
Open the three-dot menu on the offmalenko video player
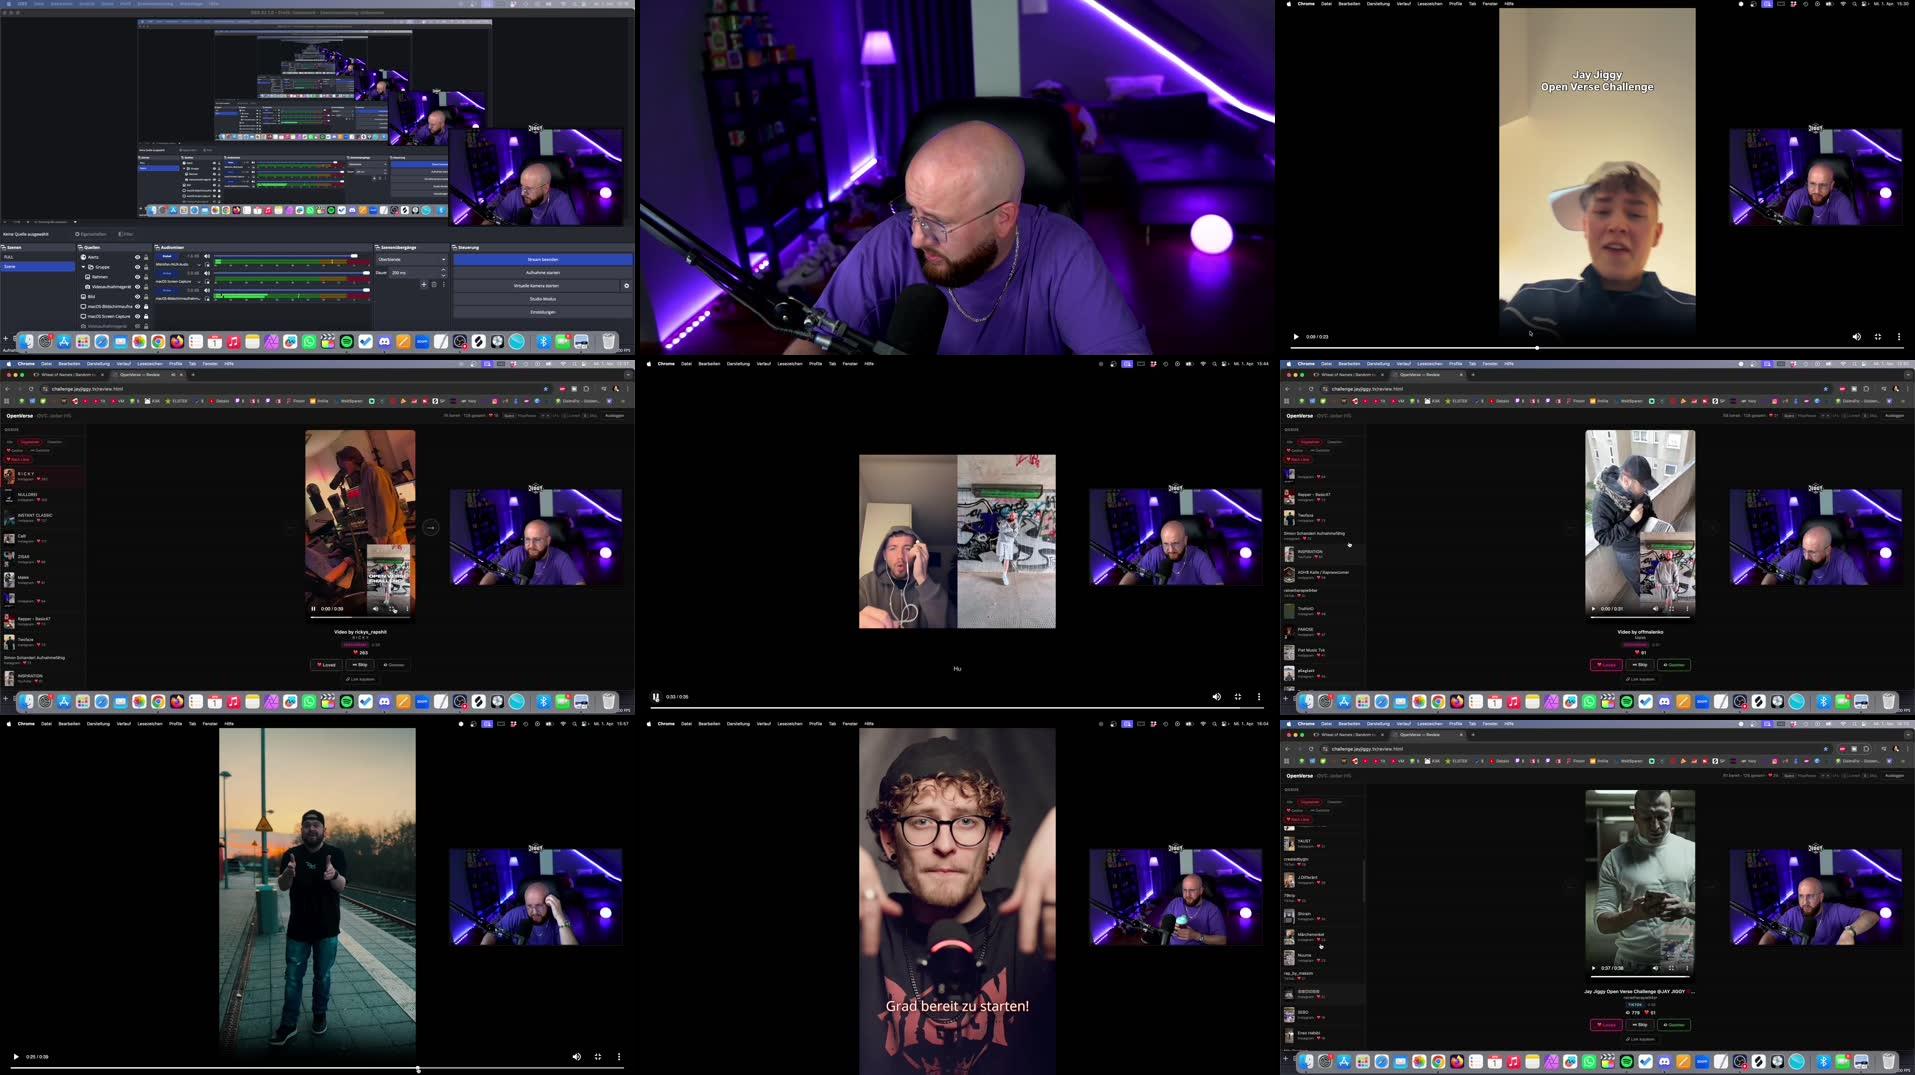1687,608
